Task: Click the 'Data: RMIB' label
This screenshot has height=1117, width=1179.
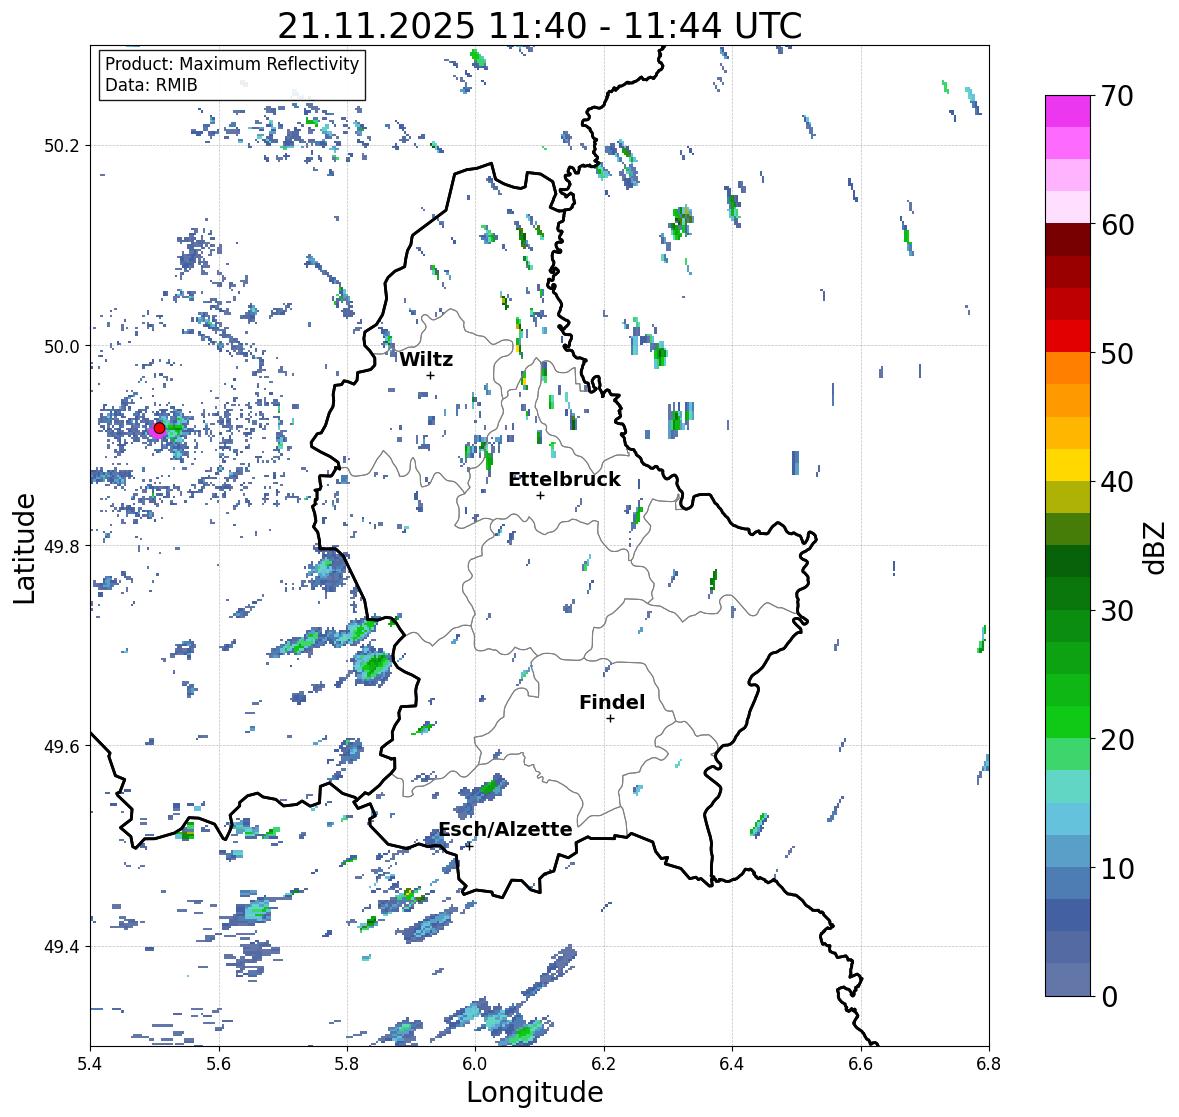Action: (151, 85)
